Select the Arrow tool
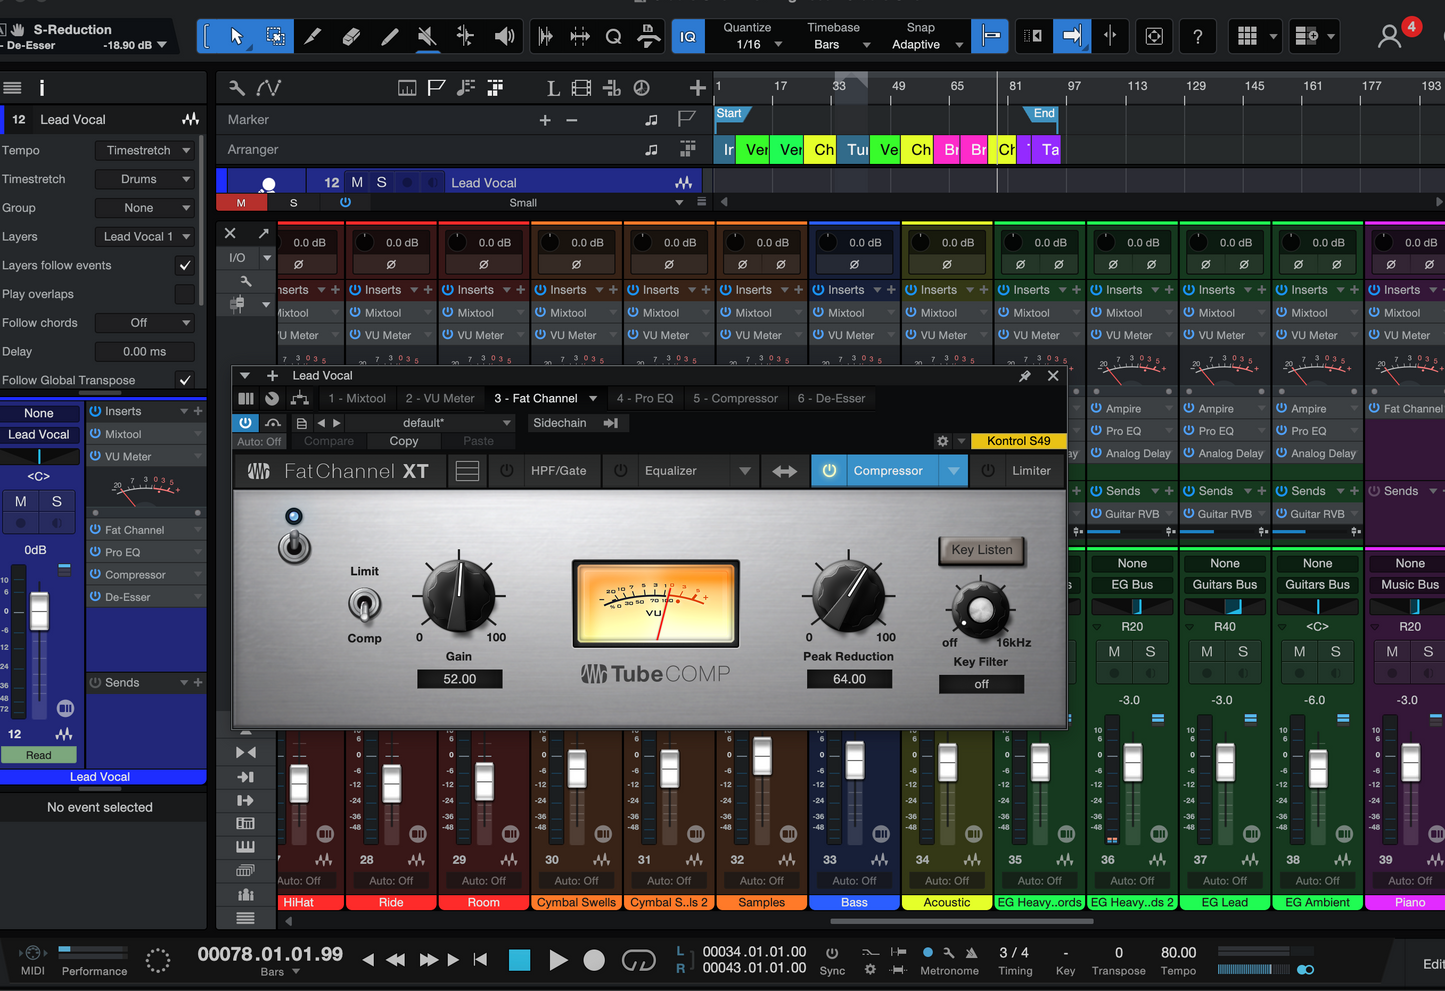The image size is (1445, 991). pos(236,36)
